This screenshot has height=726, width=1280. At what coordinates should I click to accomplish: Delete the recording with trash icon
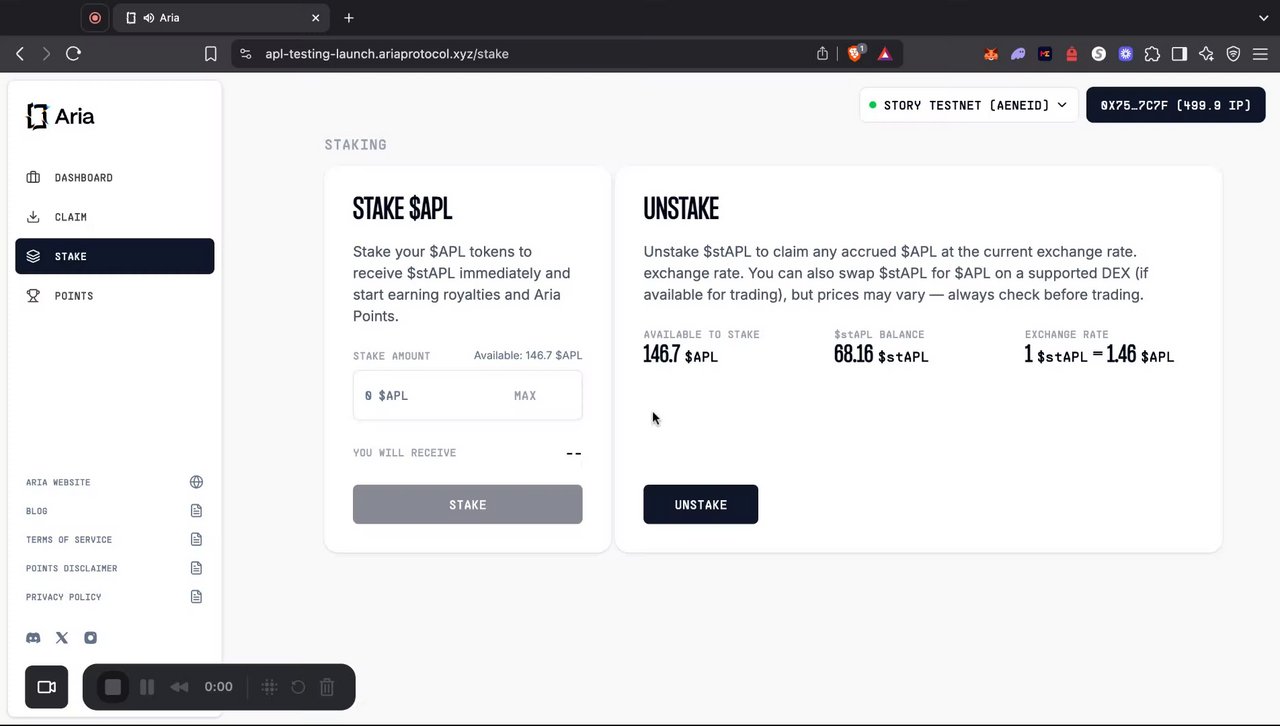pos(327,687)
